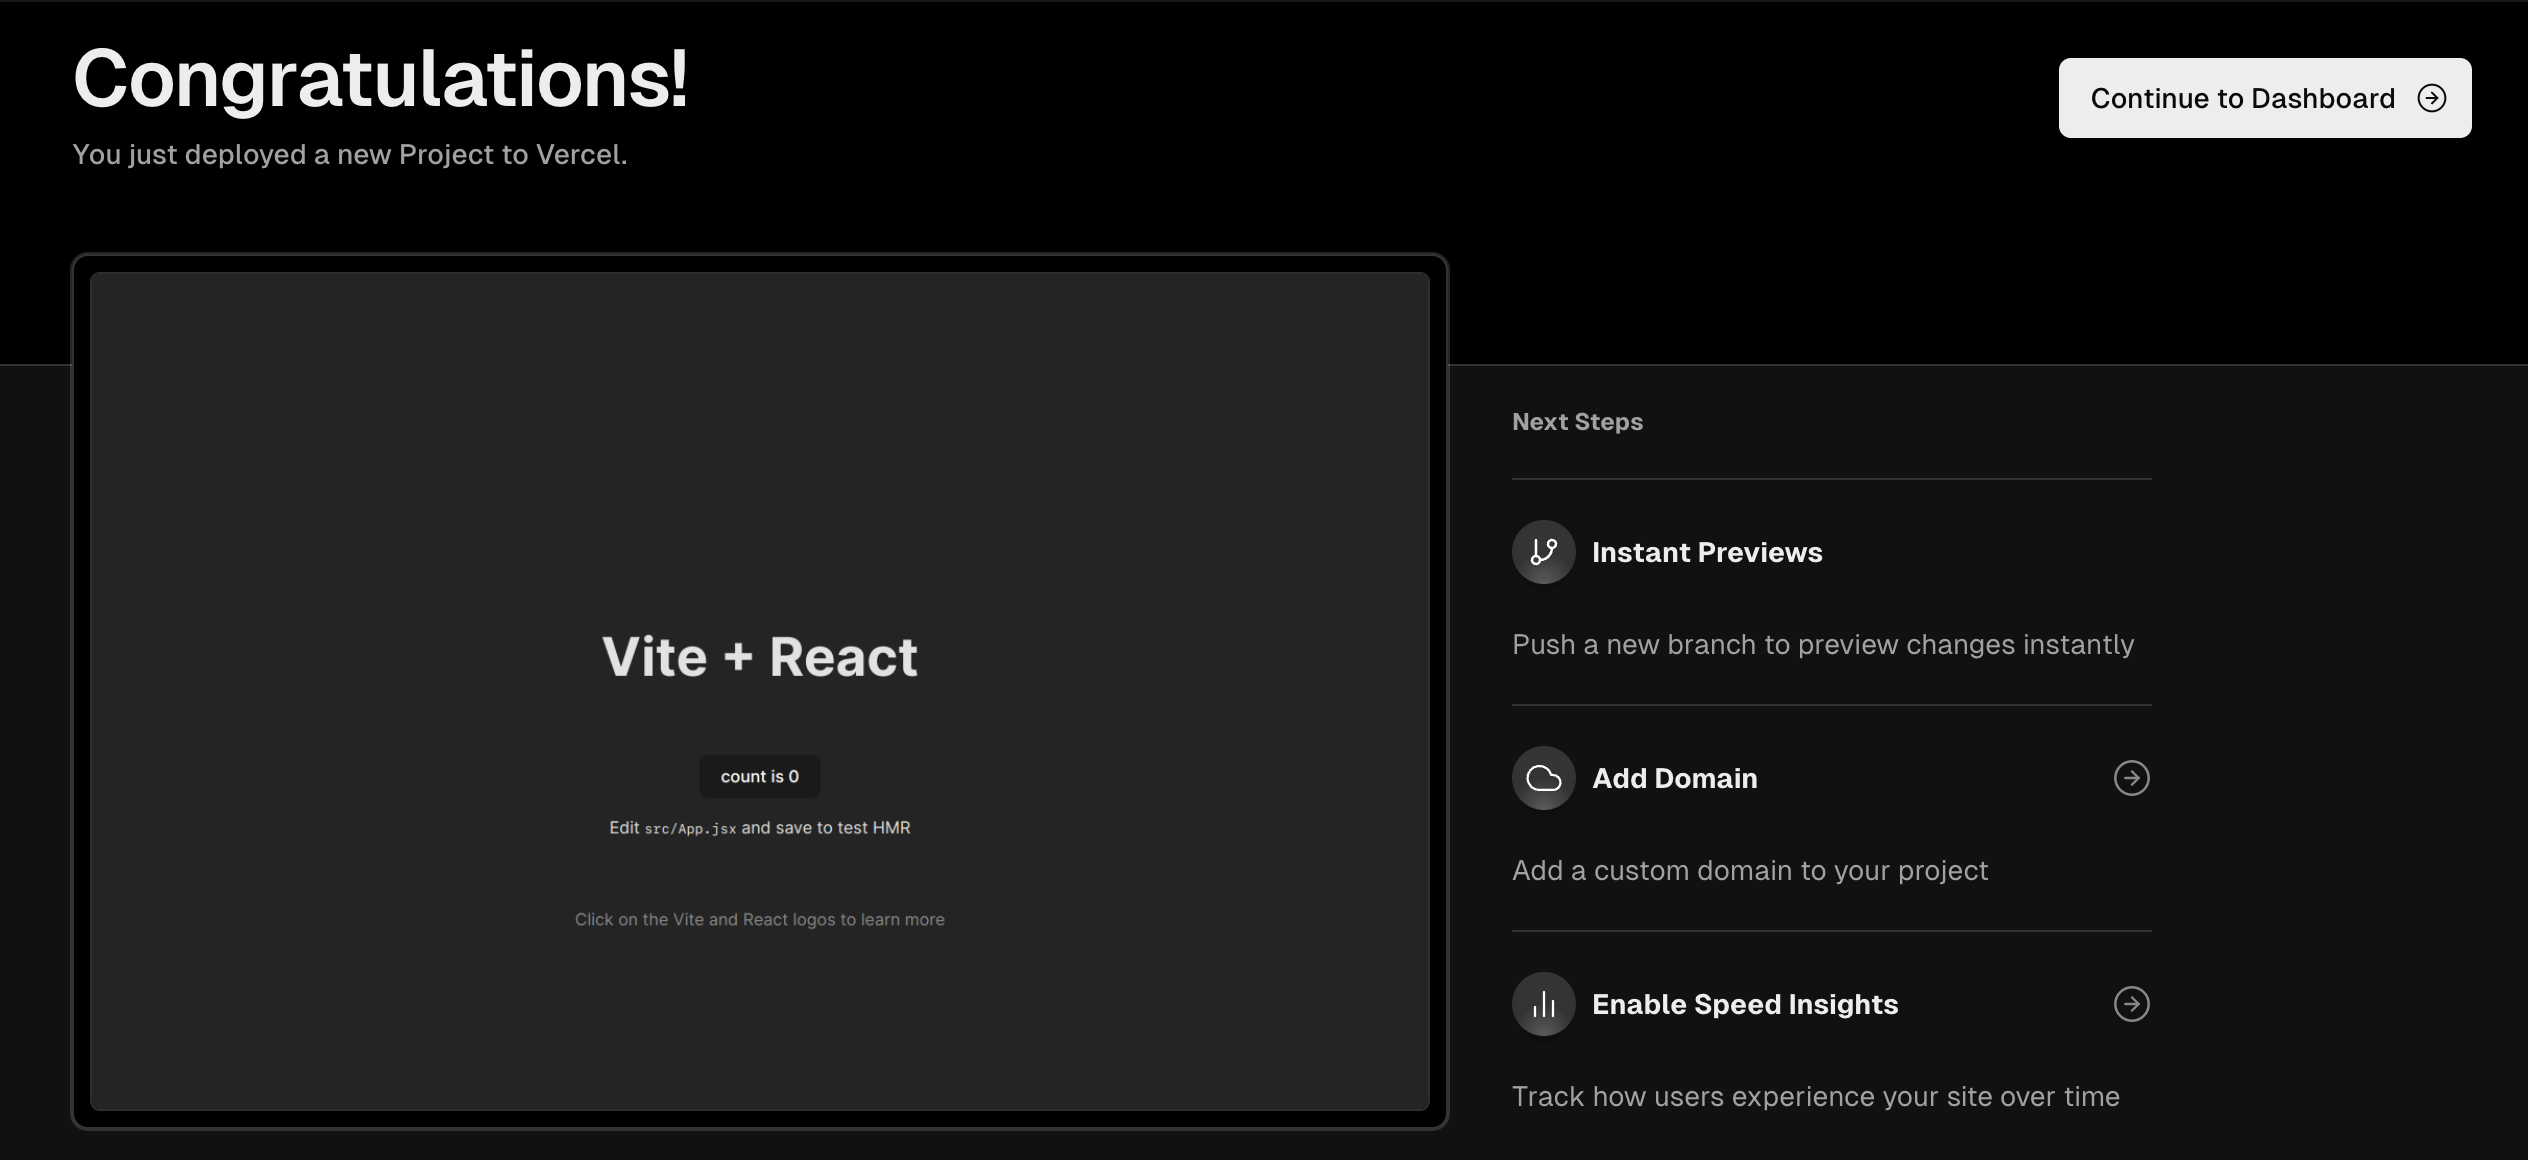Select the Enable Speed Insights heading
The height and width of the screenshot is (1160, 2528).
(x=1745, y=1004)
